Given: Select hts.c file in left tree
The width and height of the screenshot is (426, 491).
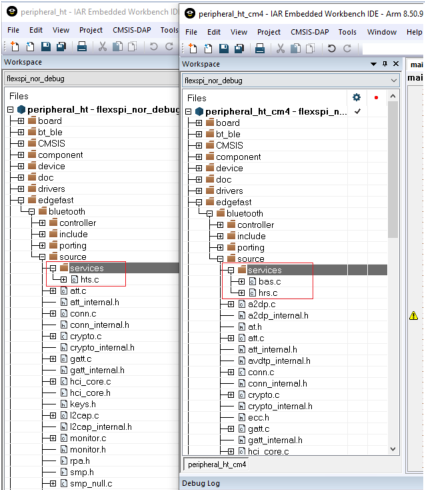Looking at the screenshot, I should (89, 280).
